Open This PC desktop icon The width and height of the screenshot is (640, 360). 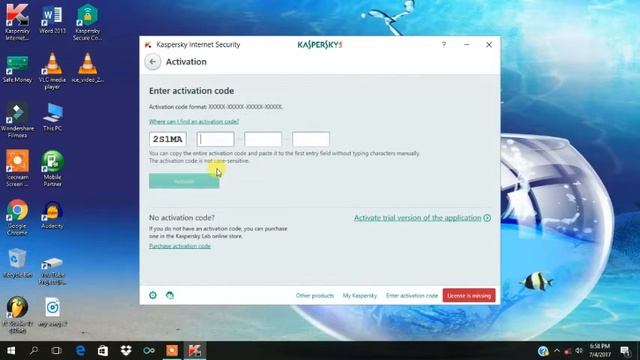point(52,117)
